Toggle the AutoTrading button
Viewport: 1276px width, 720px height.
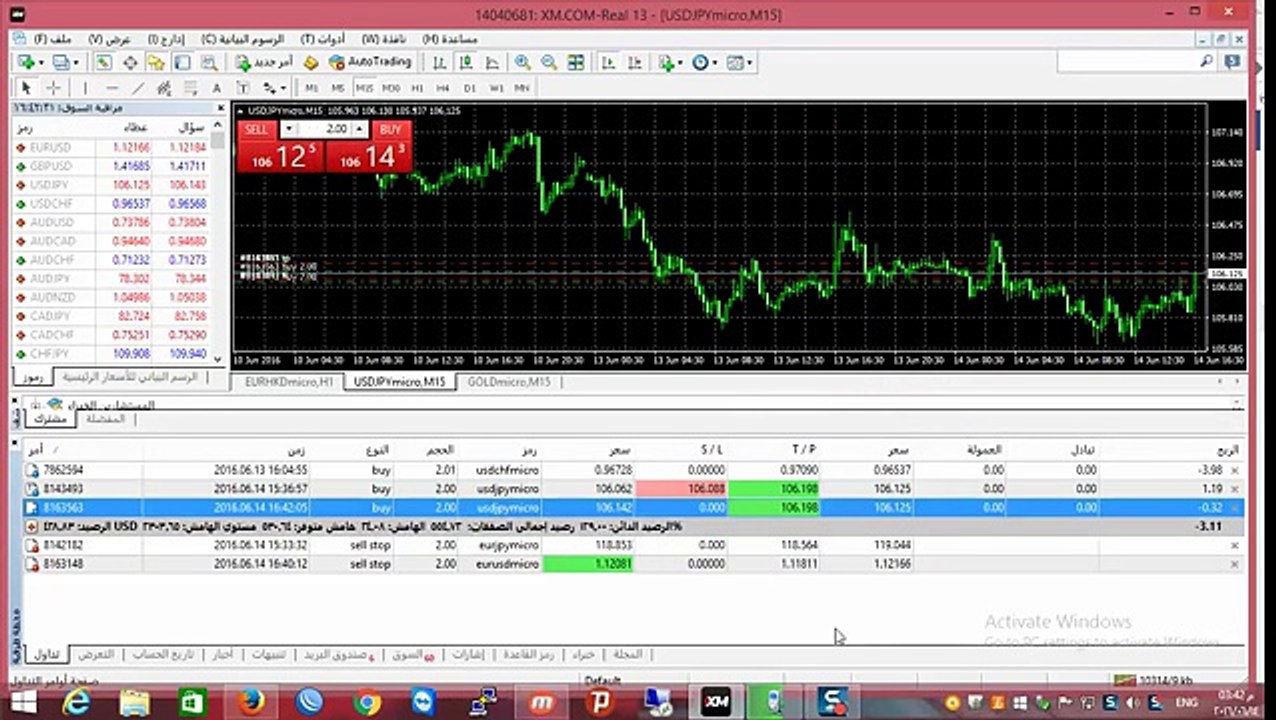(x=370, y=62)
